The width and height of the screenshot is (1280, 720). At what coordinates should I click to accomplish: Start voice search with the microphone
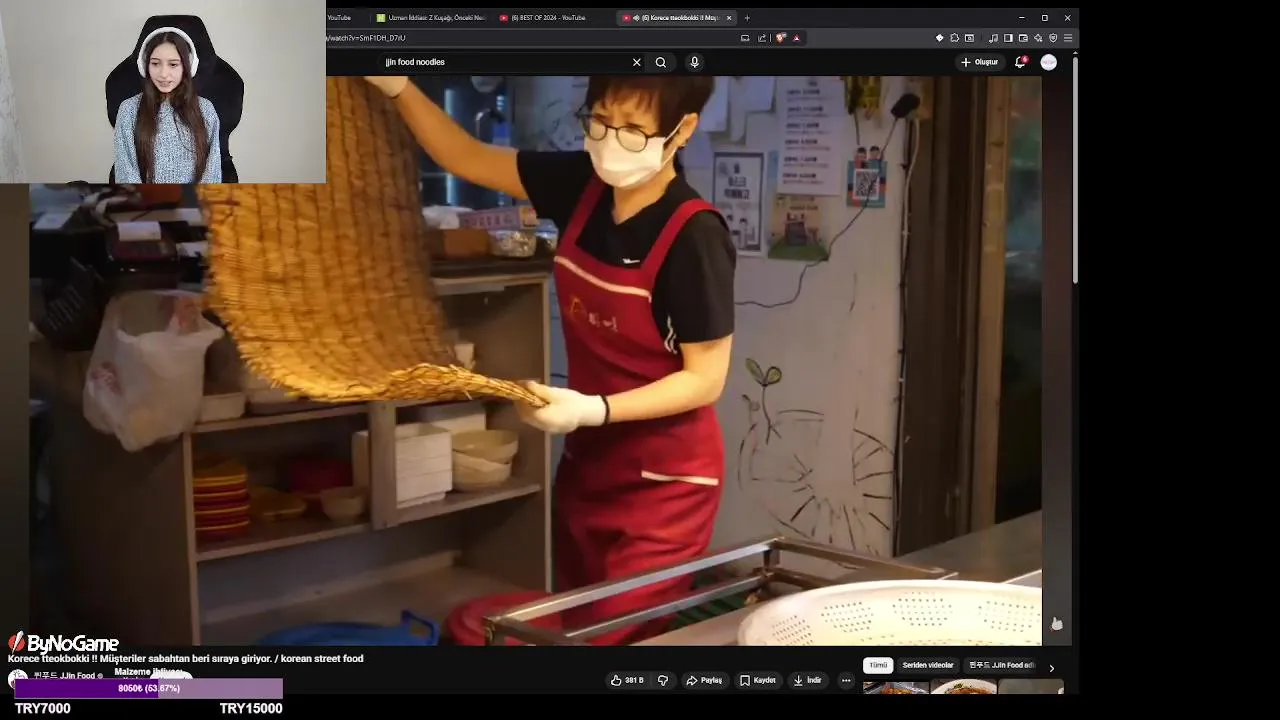pos(694,62)
